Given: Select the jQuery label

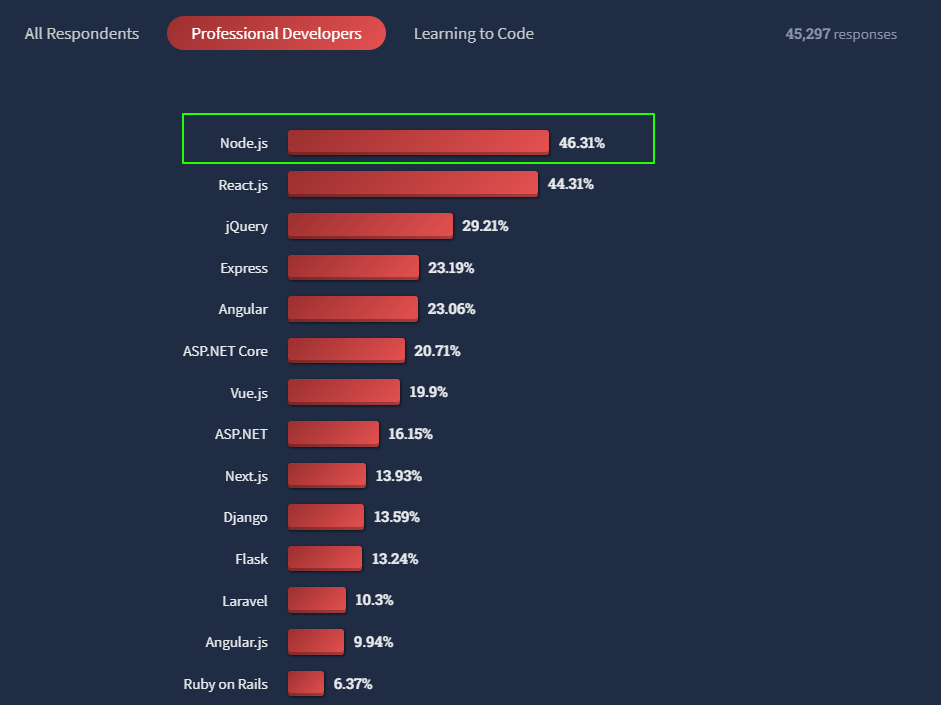Looking at the screenshot, I should (x=246, y=226).
